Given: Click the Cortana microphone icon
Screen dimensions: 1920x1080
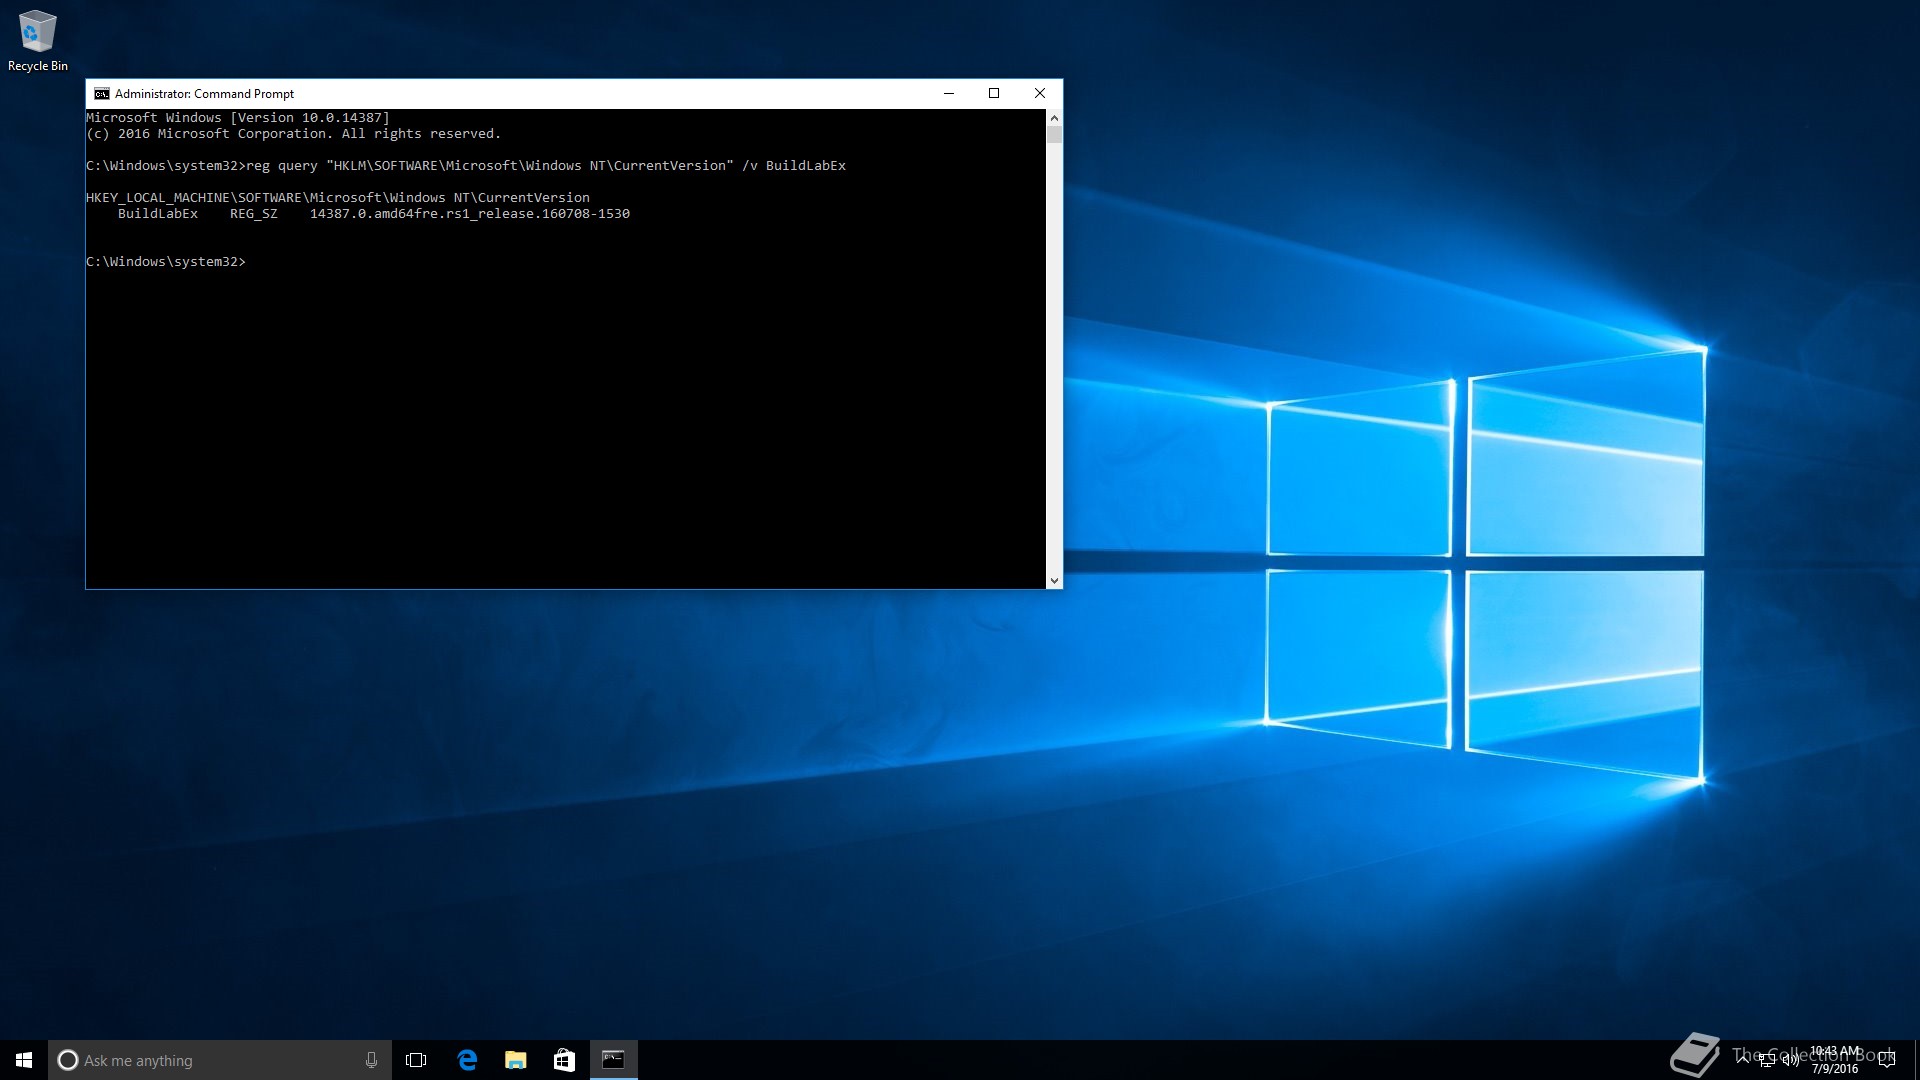Looking at the screenshot, I should click(371, 1060).
